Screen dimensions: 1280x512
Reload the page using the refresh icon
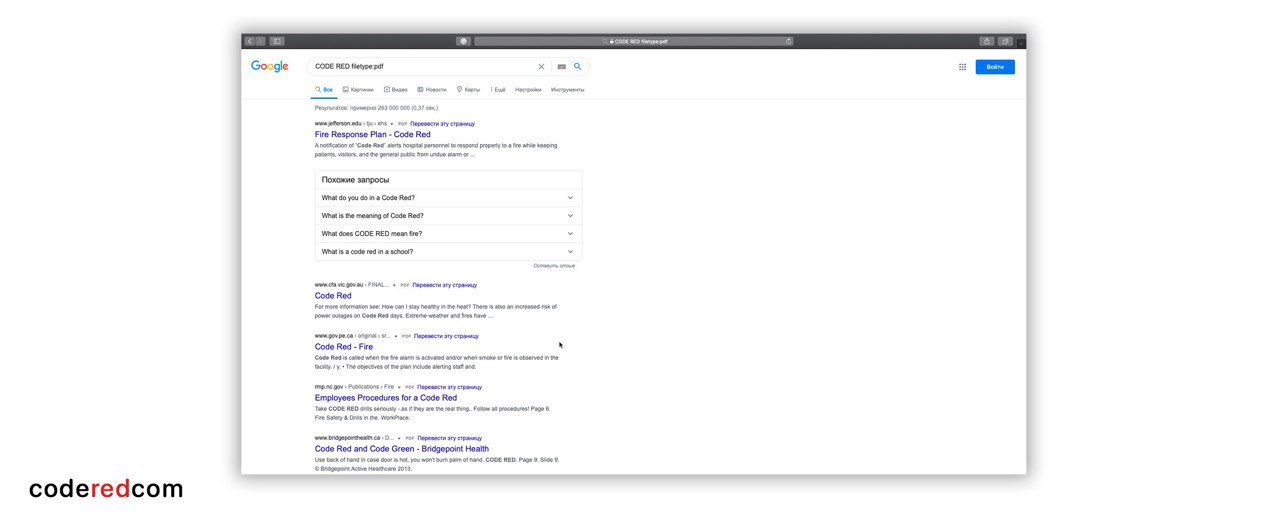point(788,41)
